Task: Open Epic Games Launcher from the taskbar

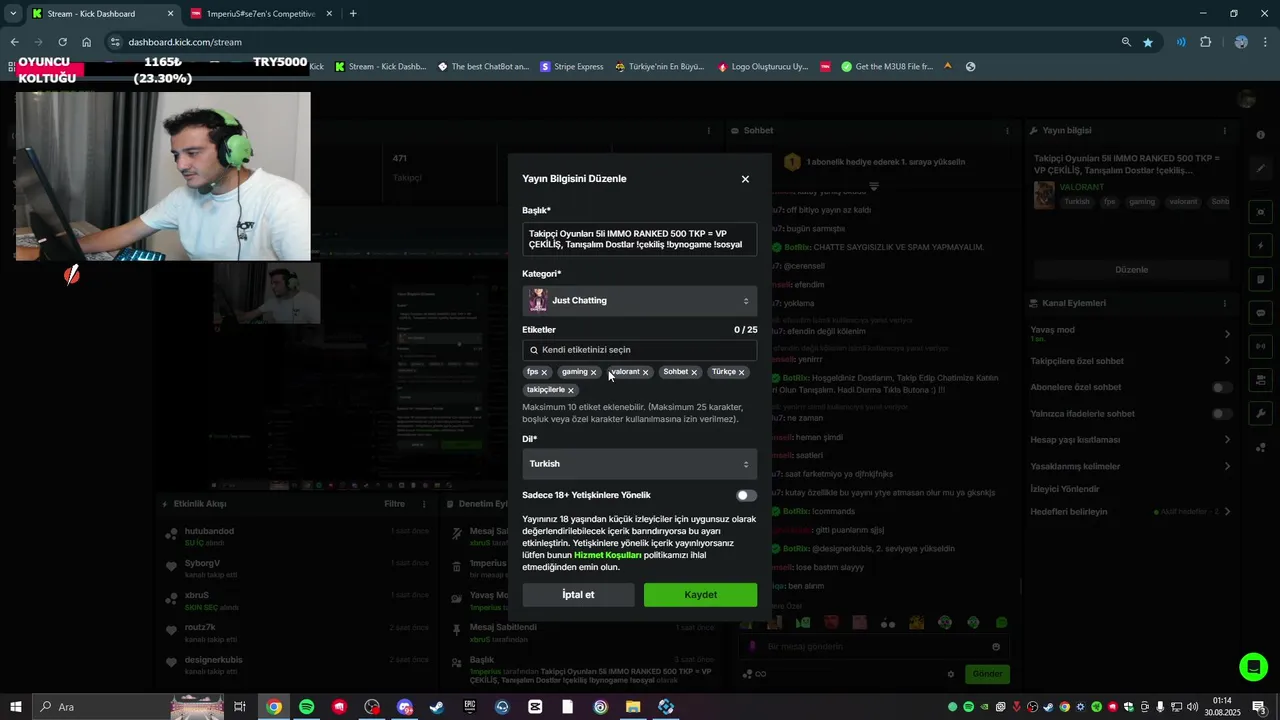Action: click(470, 707)
